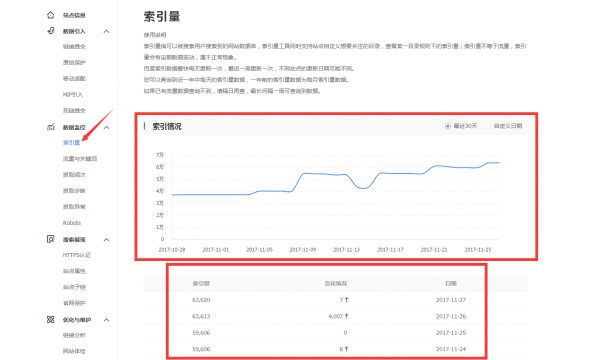
Task: Click the 索引情况 panel title
Action: click(x=167, y=127)
